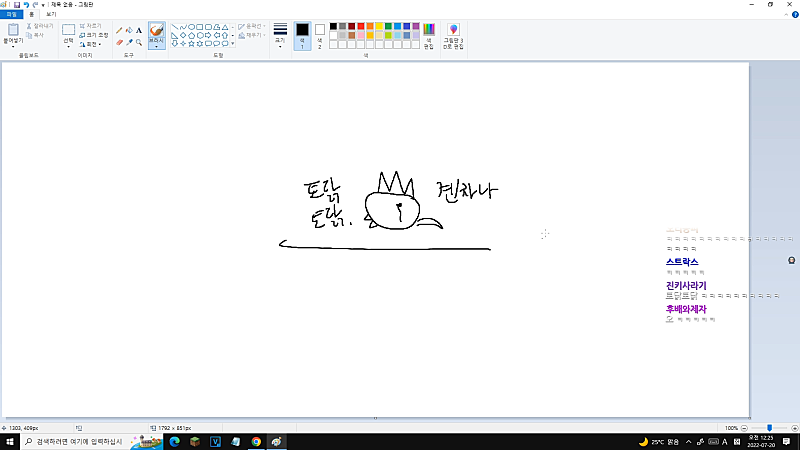
Task: Click the Save icon in the title bar
Action: point(17,5)
